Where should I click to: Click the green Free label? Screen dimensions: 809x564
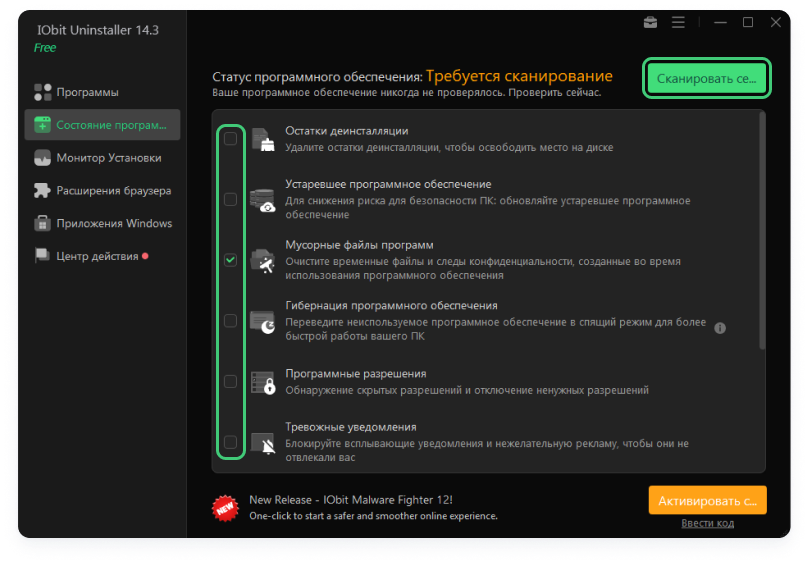tap(45, 48)
